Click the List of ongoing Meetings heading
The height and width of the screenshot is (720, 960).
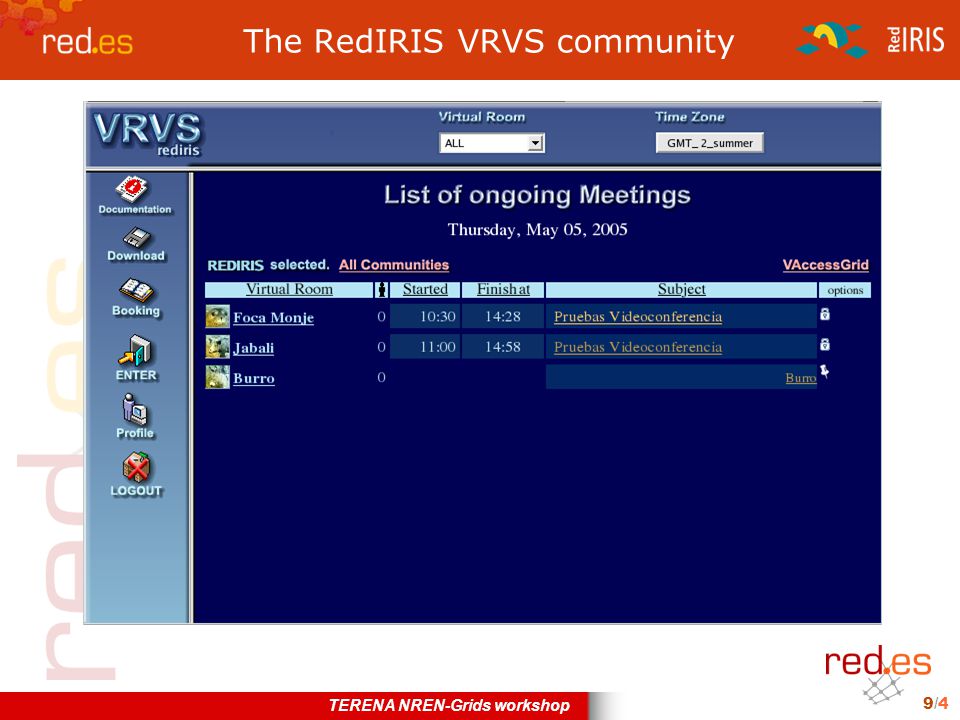pos(537,195)
